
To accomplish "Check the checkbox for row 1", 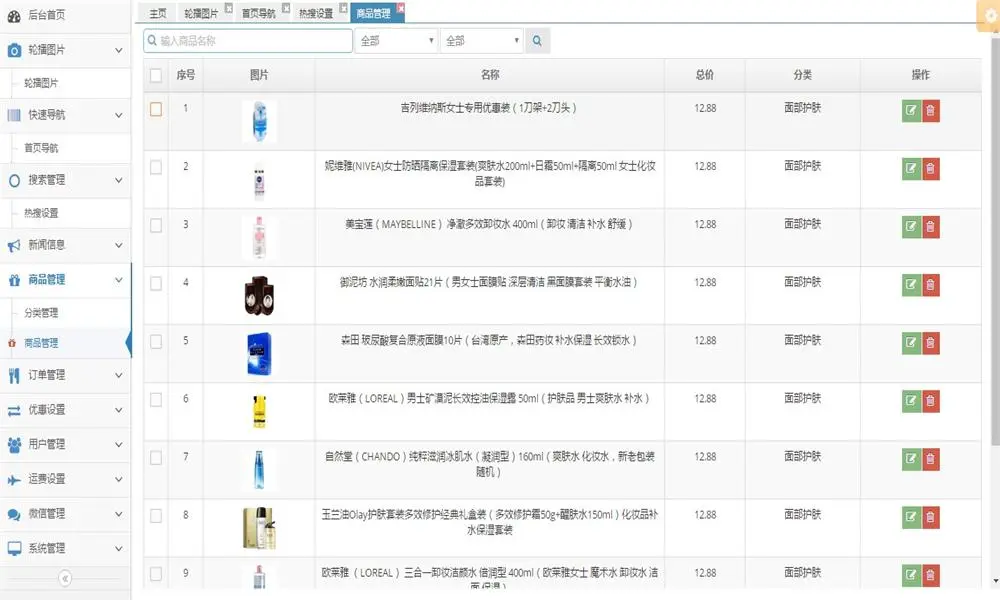I will (x=156, y=109).
